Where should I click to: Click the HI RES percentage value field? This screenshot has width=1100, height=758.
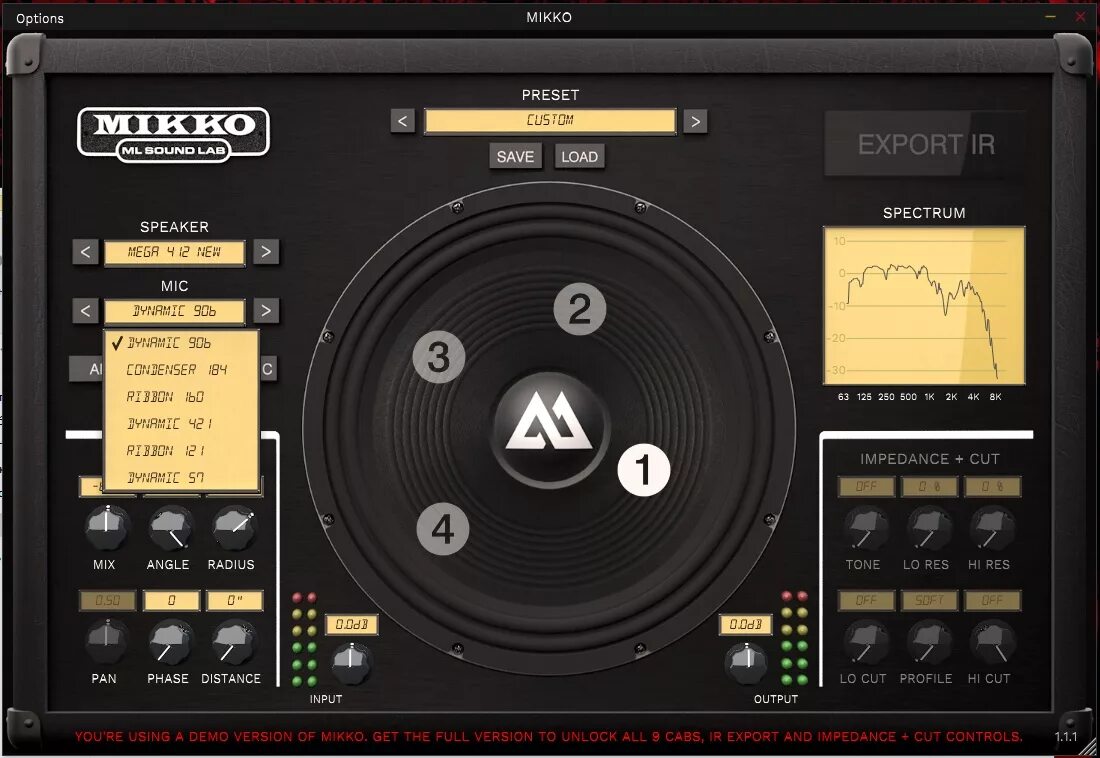993,486
